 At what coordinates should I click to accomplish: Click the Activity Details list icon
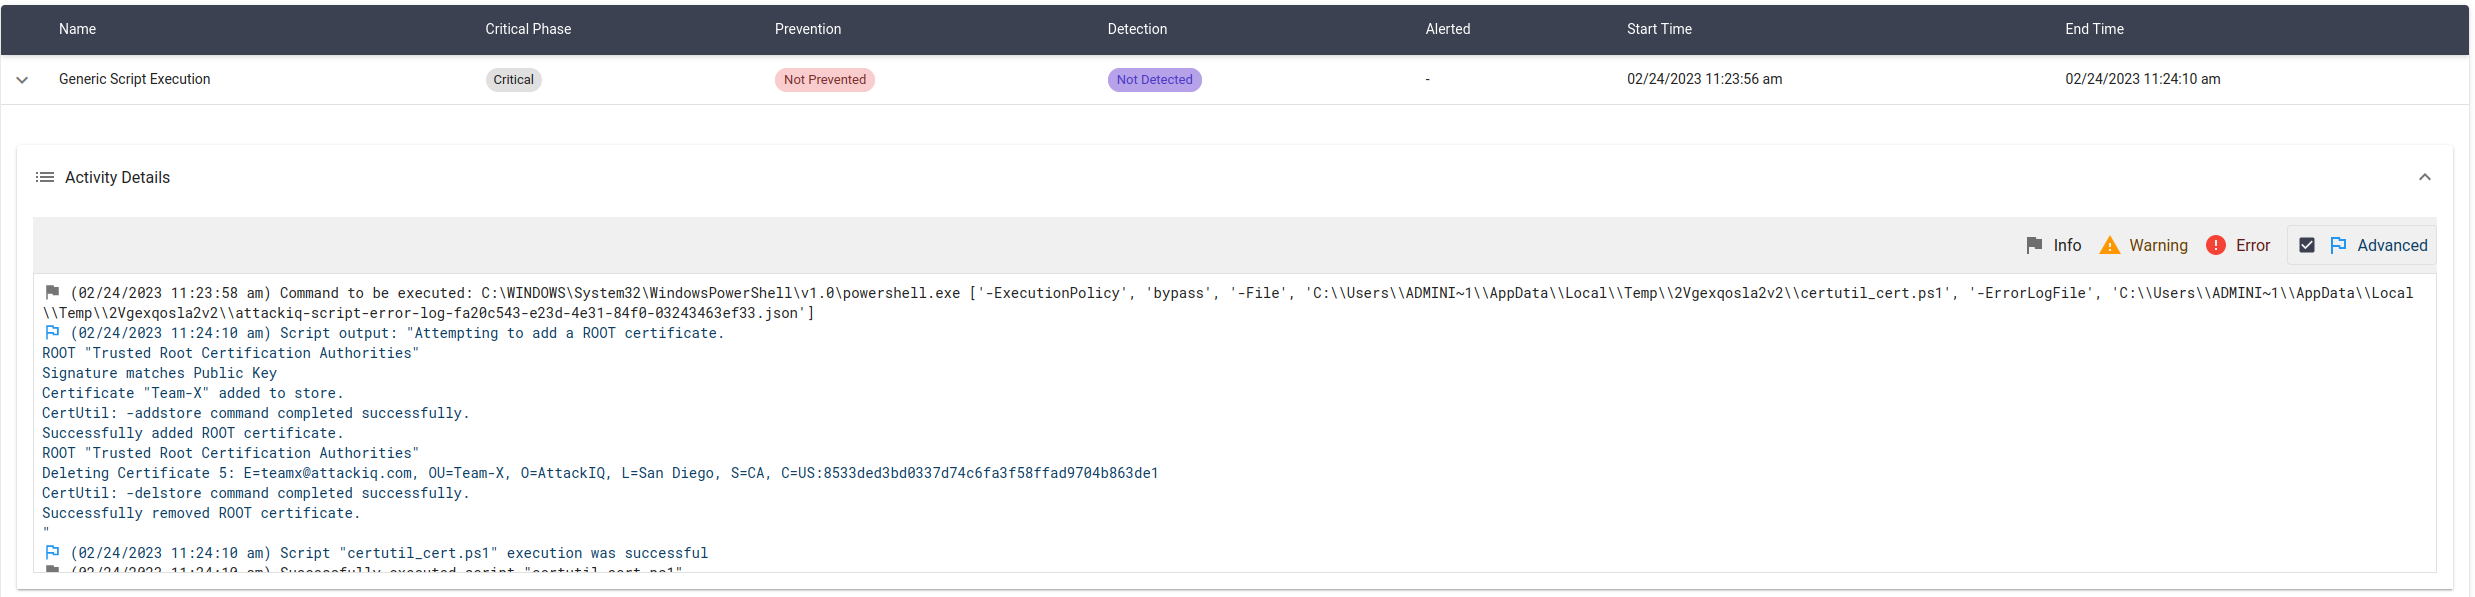click(45, 177)
